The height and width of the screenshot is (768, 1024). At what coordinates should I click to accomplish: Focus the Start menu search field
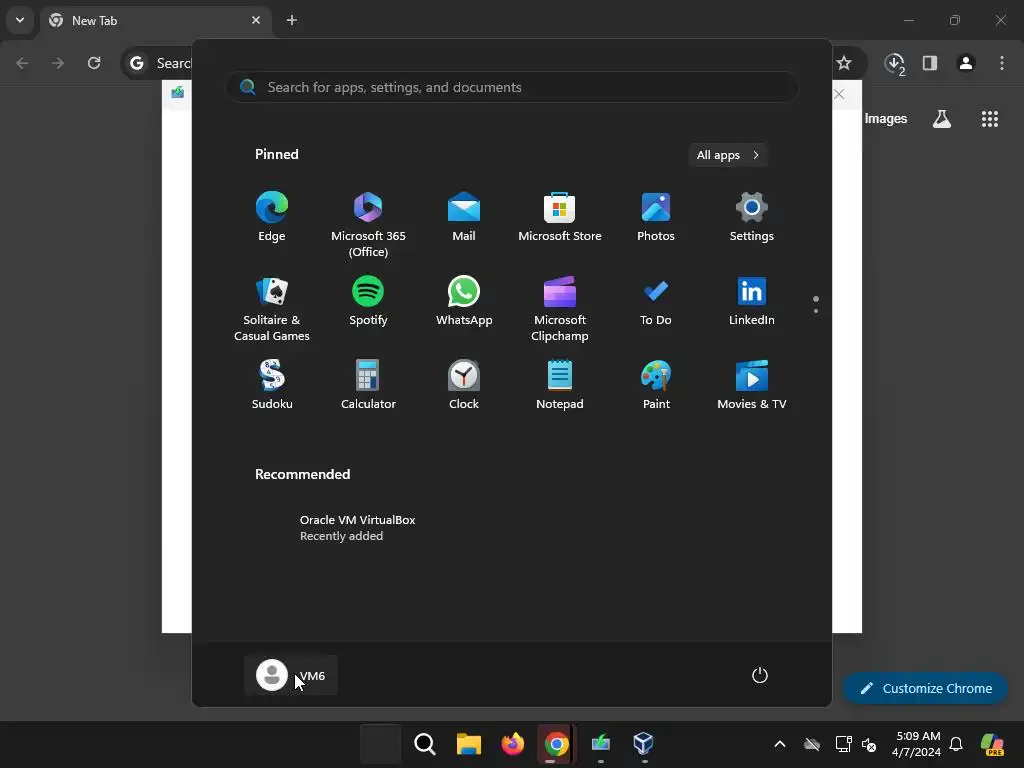(512, 87)
